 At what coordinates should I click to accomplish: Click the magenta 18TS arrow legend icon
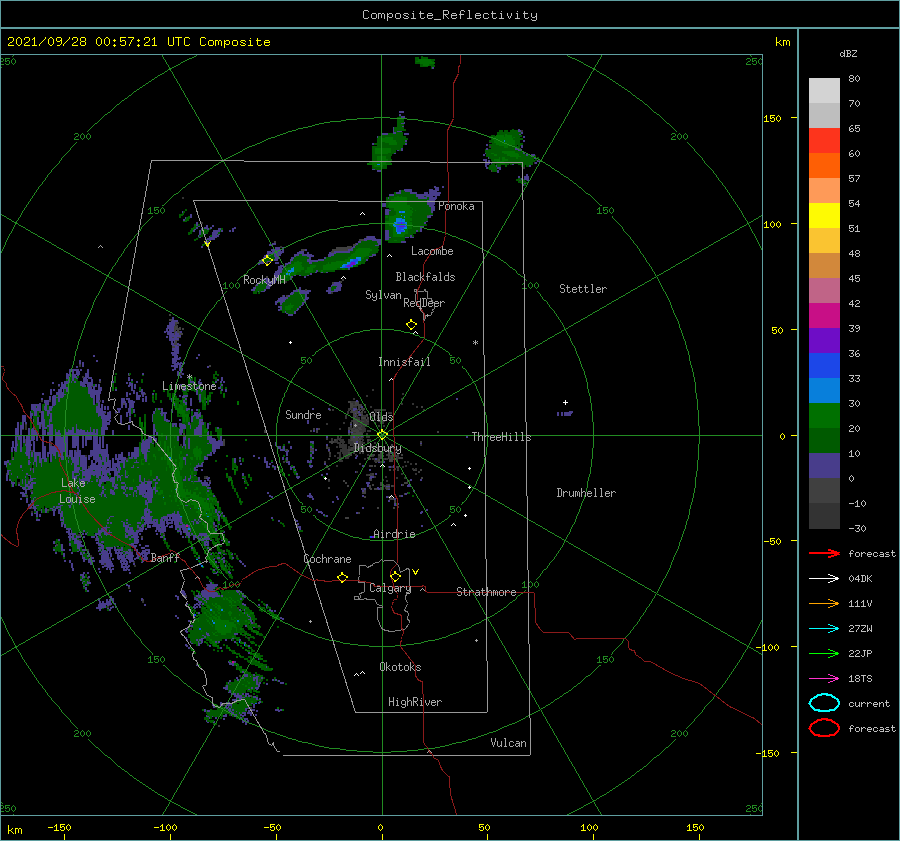(x=824, y=678)
